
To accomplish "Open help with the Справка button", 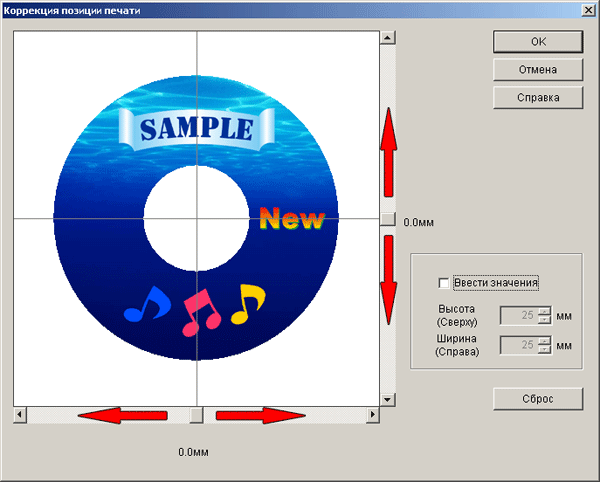I will click(x=538, y=98).
